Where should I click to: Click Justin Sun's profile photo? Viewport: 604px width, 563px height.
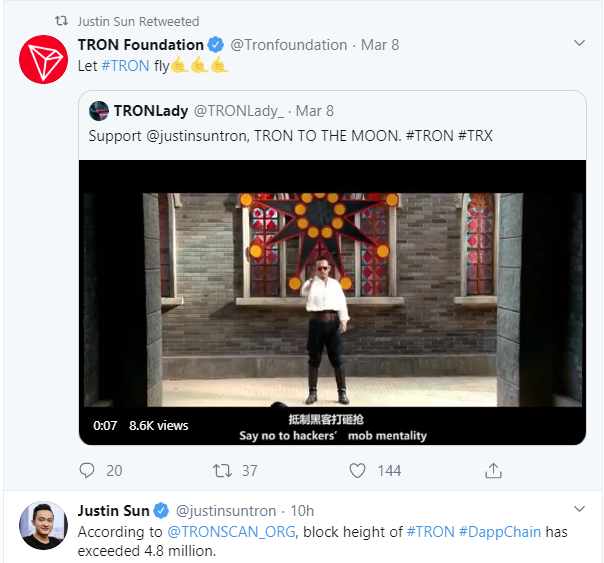(x=43, y=525)
